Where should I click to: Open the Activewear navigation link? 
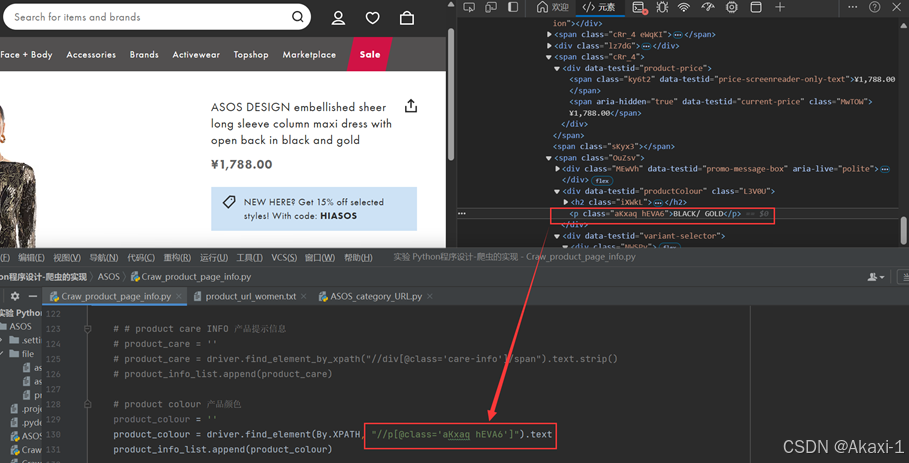coord(196,54)
